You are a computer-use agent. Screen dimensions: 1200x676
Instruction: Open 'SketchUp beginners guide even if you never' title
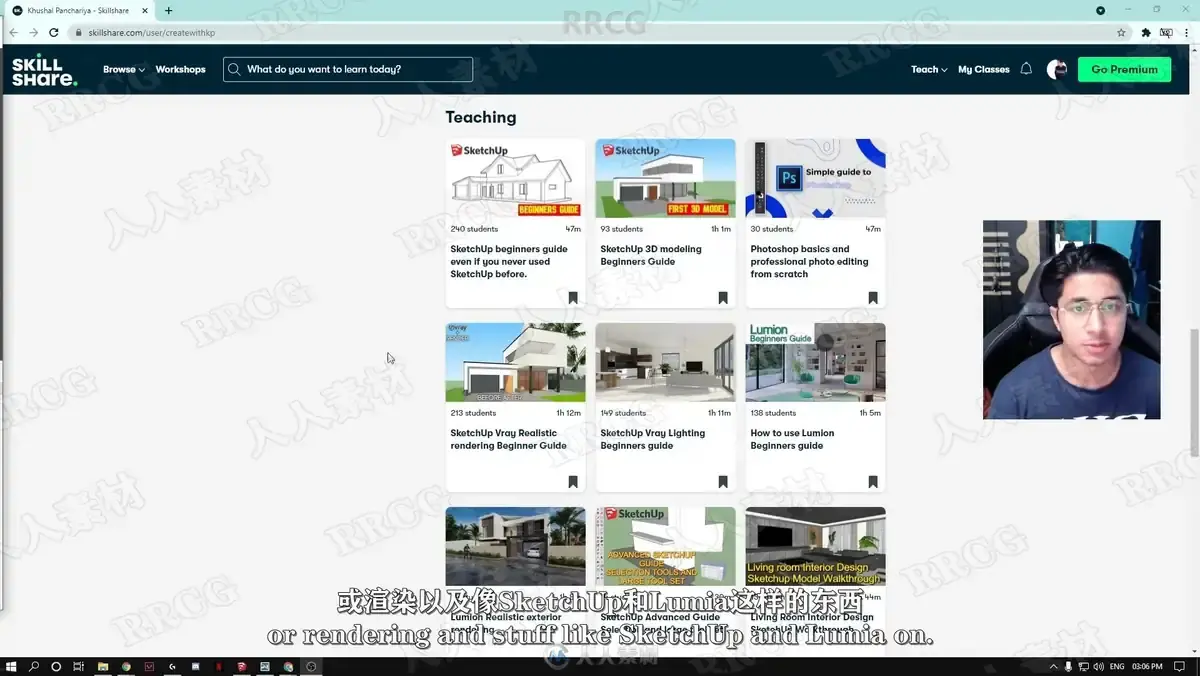pyautogui.click(x=509, y=261)
